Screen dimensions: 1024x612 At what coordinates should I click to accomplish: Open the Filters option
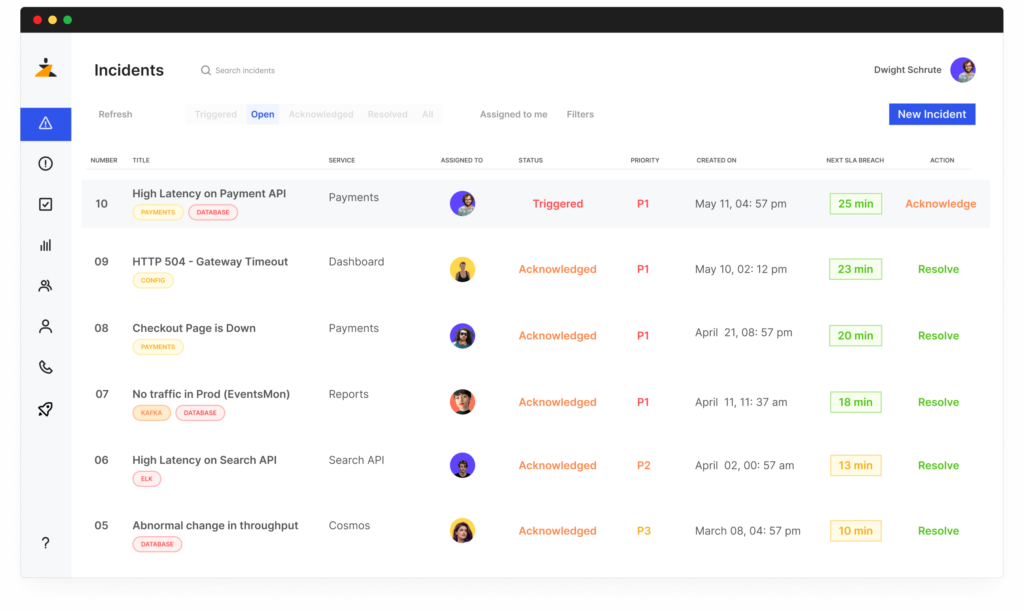click(x=580, y=114)
